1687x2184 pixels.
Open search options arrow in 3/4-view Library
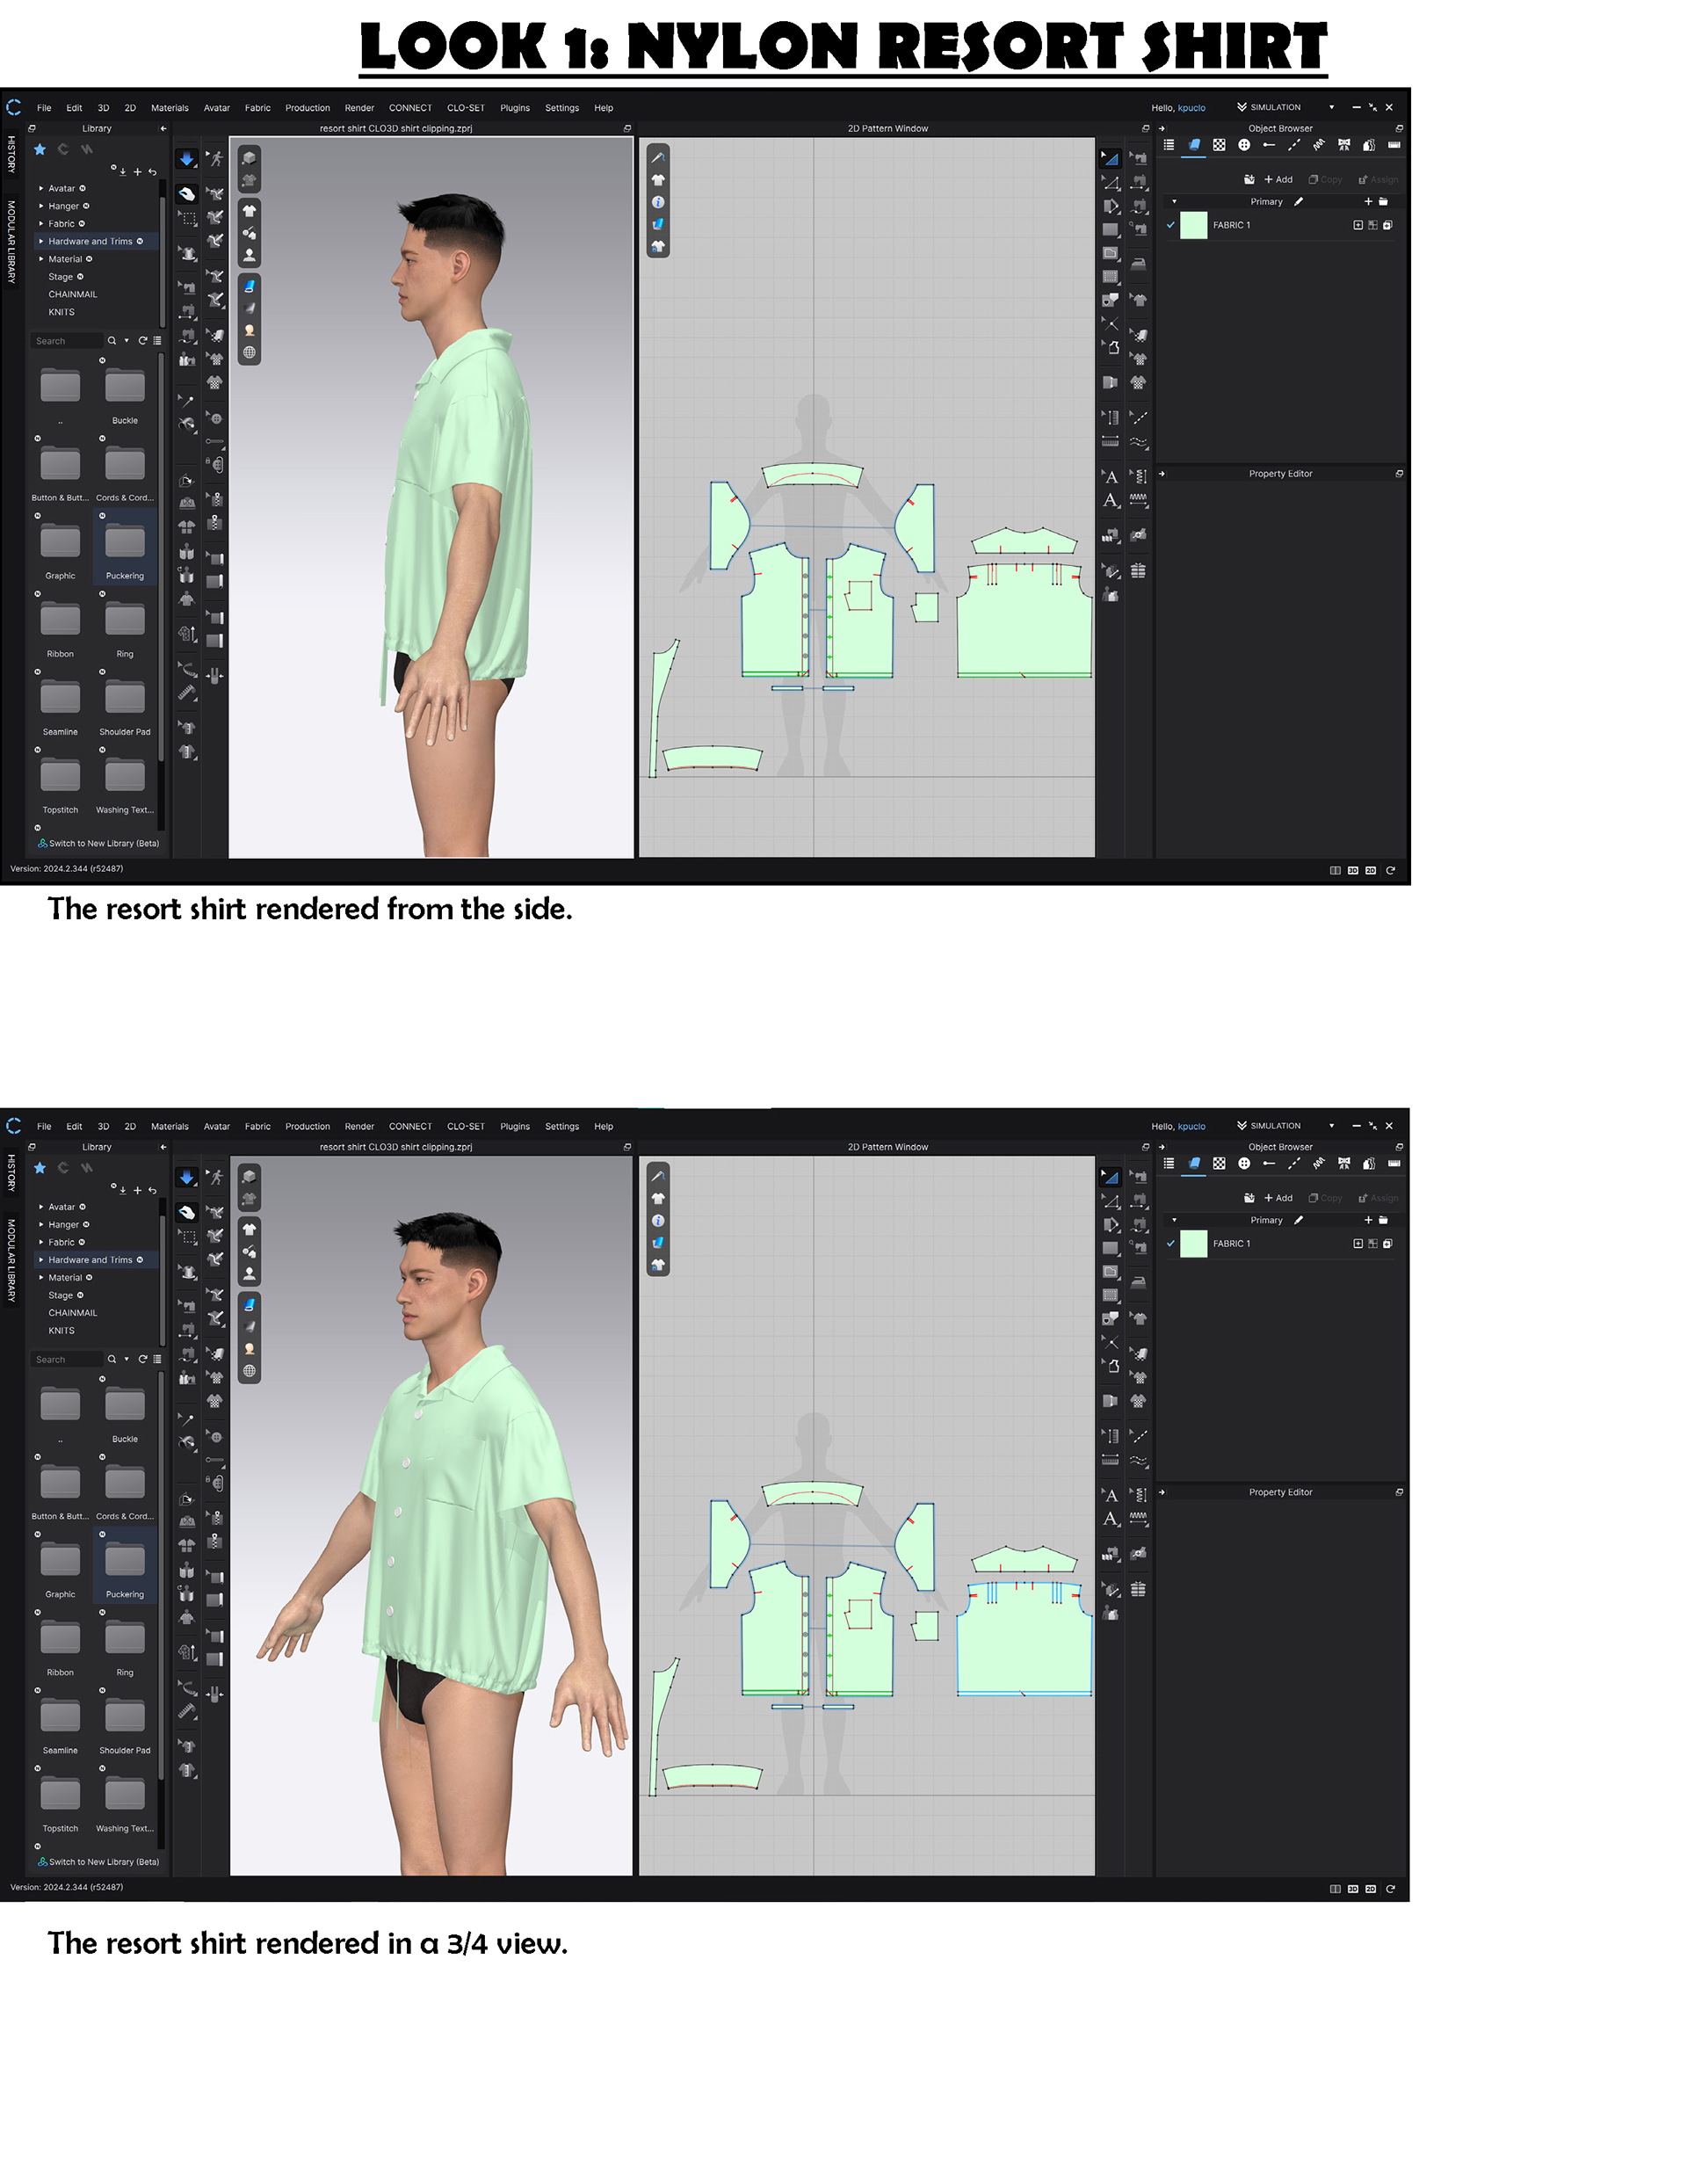click(x=126, y=1359)
